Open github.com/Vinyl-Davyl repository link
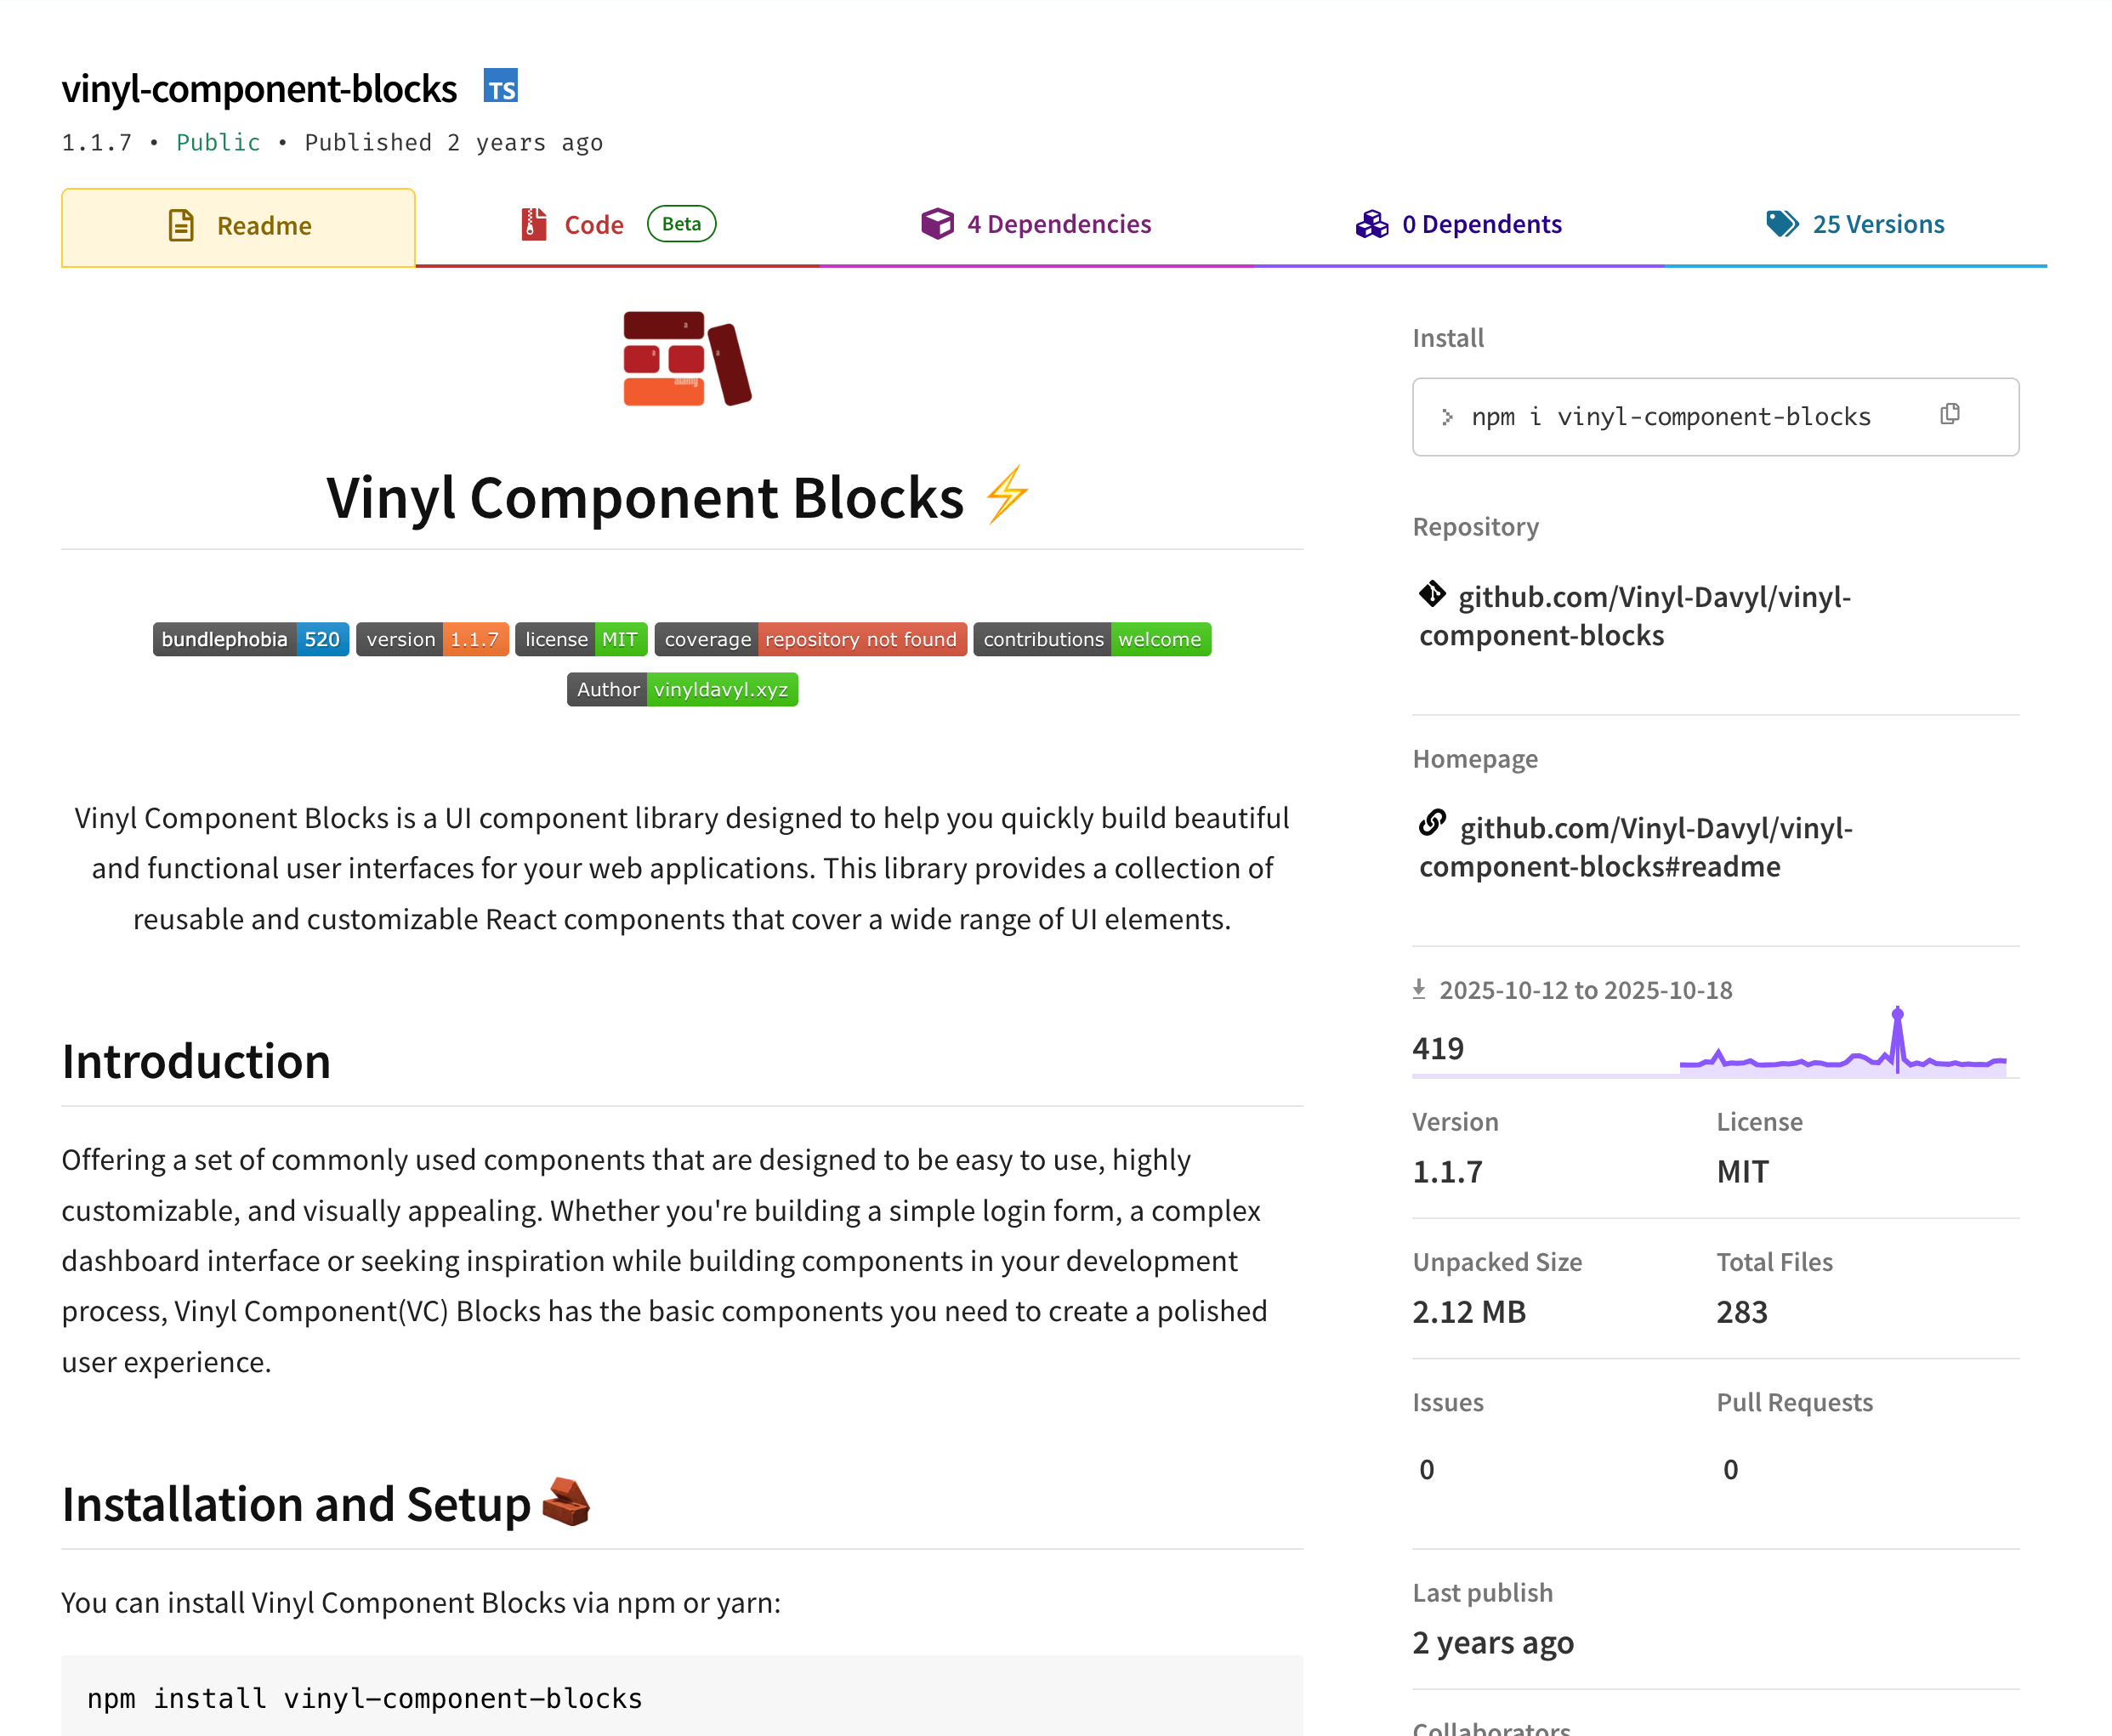The image size is (2112, 1736). pyautogui.click(x=1634, y=616)
